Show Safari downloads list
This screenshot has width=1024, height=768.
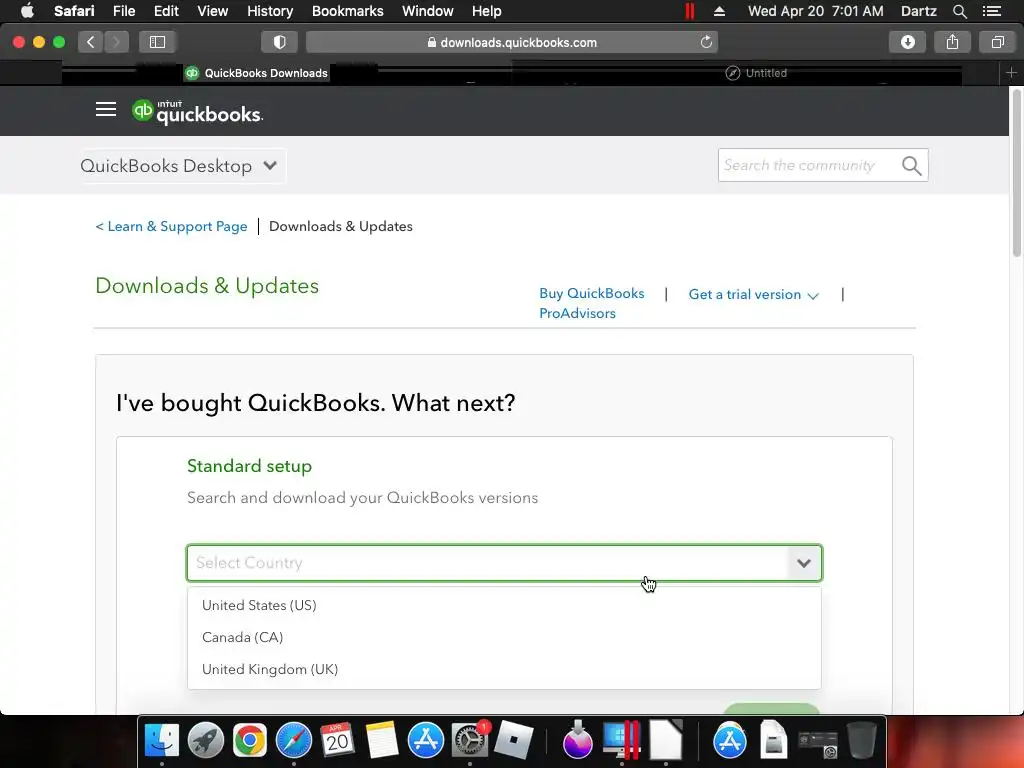(x=908, y=42)
